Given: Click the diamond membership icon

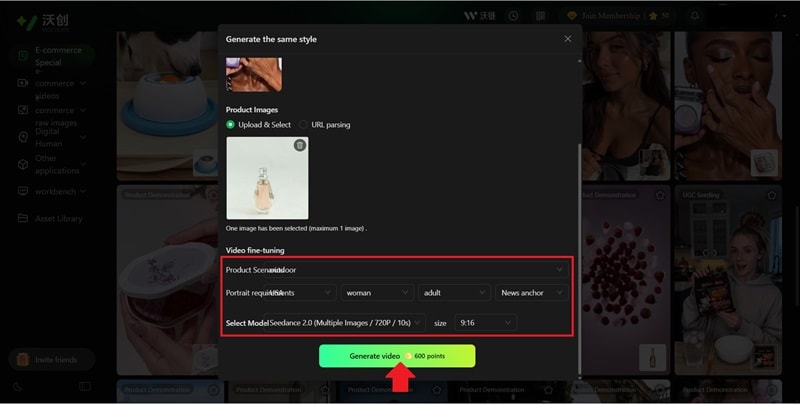Looking at the screenshot, I should tap(572, 16).
